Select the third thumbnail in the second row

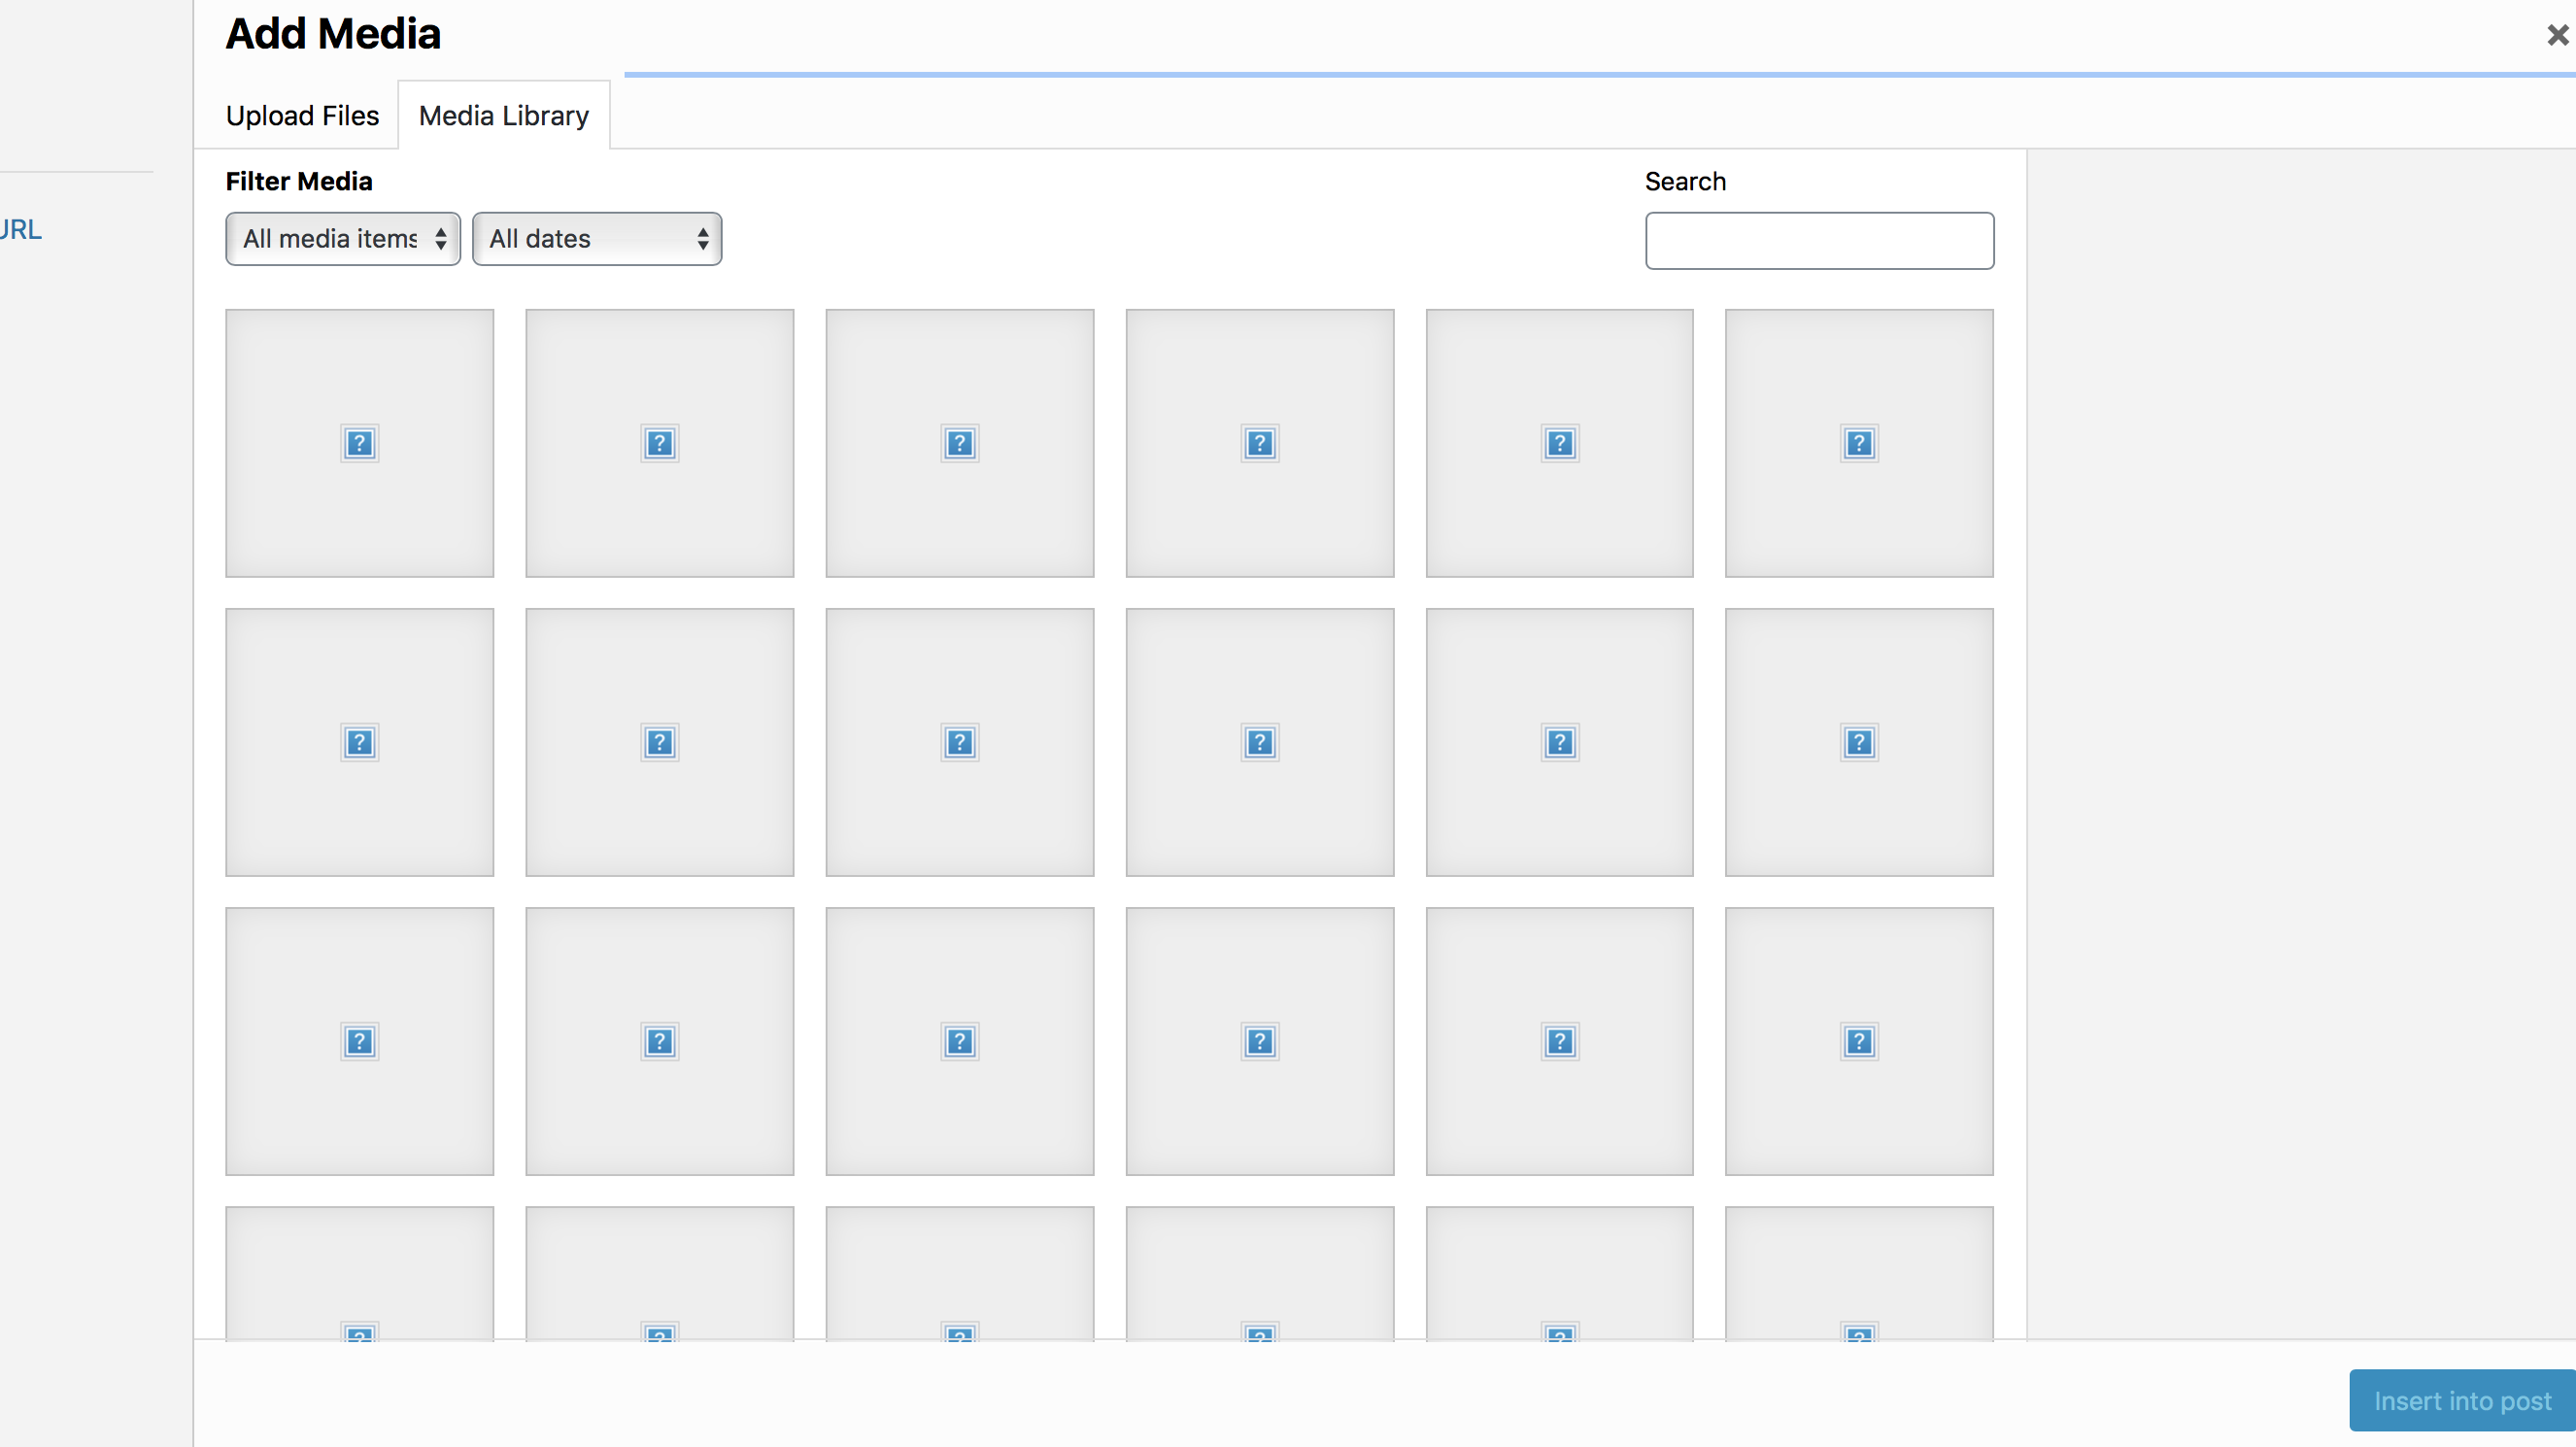coord(960,743)
